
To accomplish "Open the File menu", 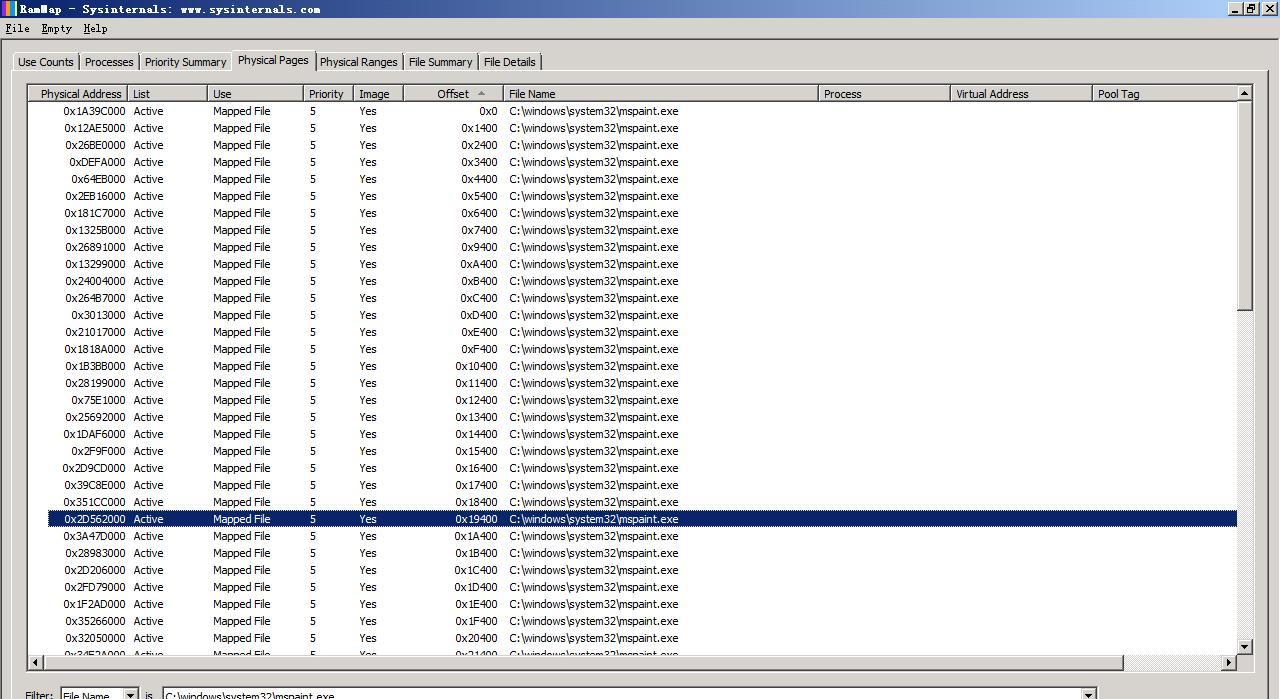I will [17, 28].
